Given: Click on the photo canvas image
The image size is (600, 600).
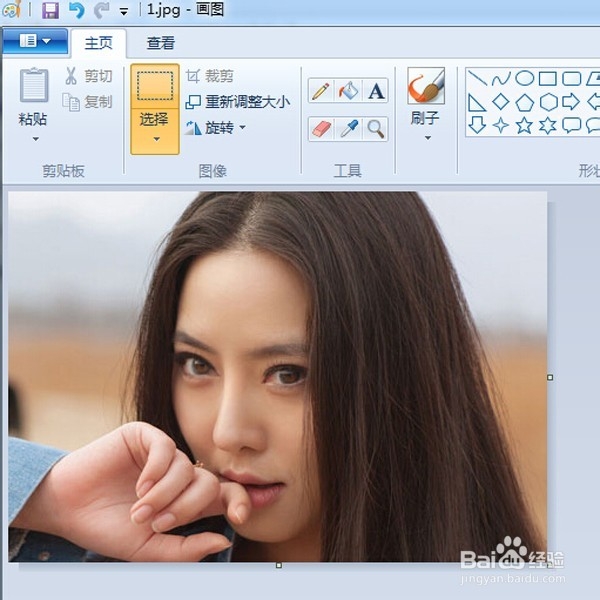Looking at the screenshot, I should click(278, 377).
